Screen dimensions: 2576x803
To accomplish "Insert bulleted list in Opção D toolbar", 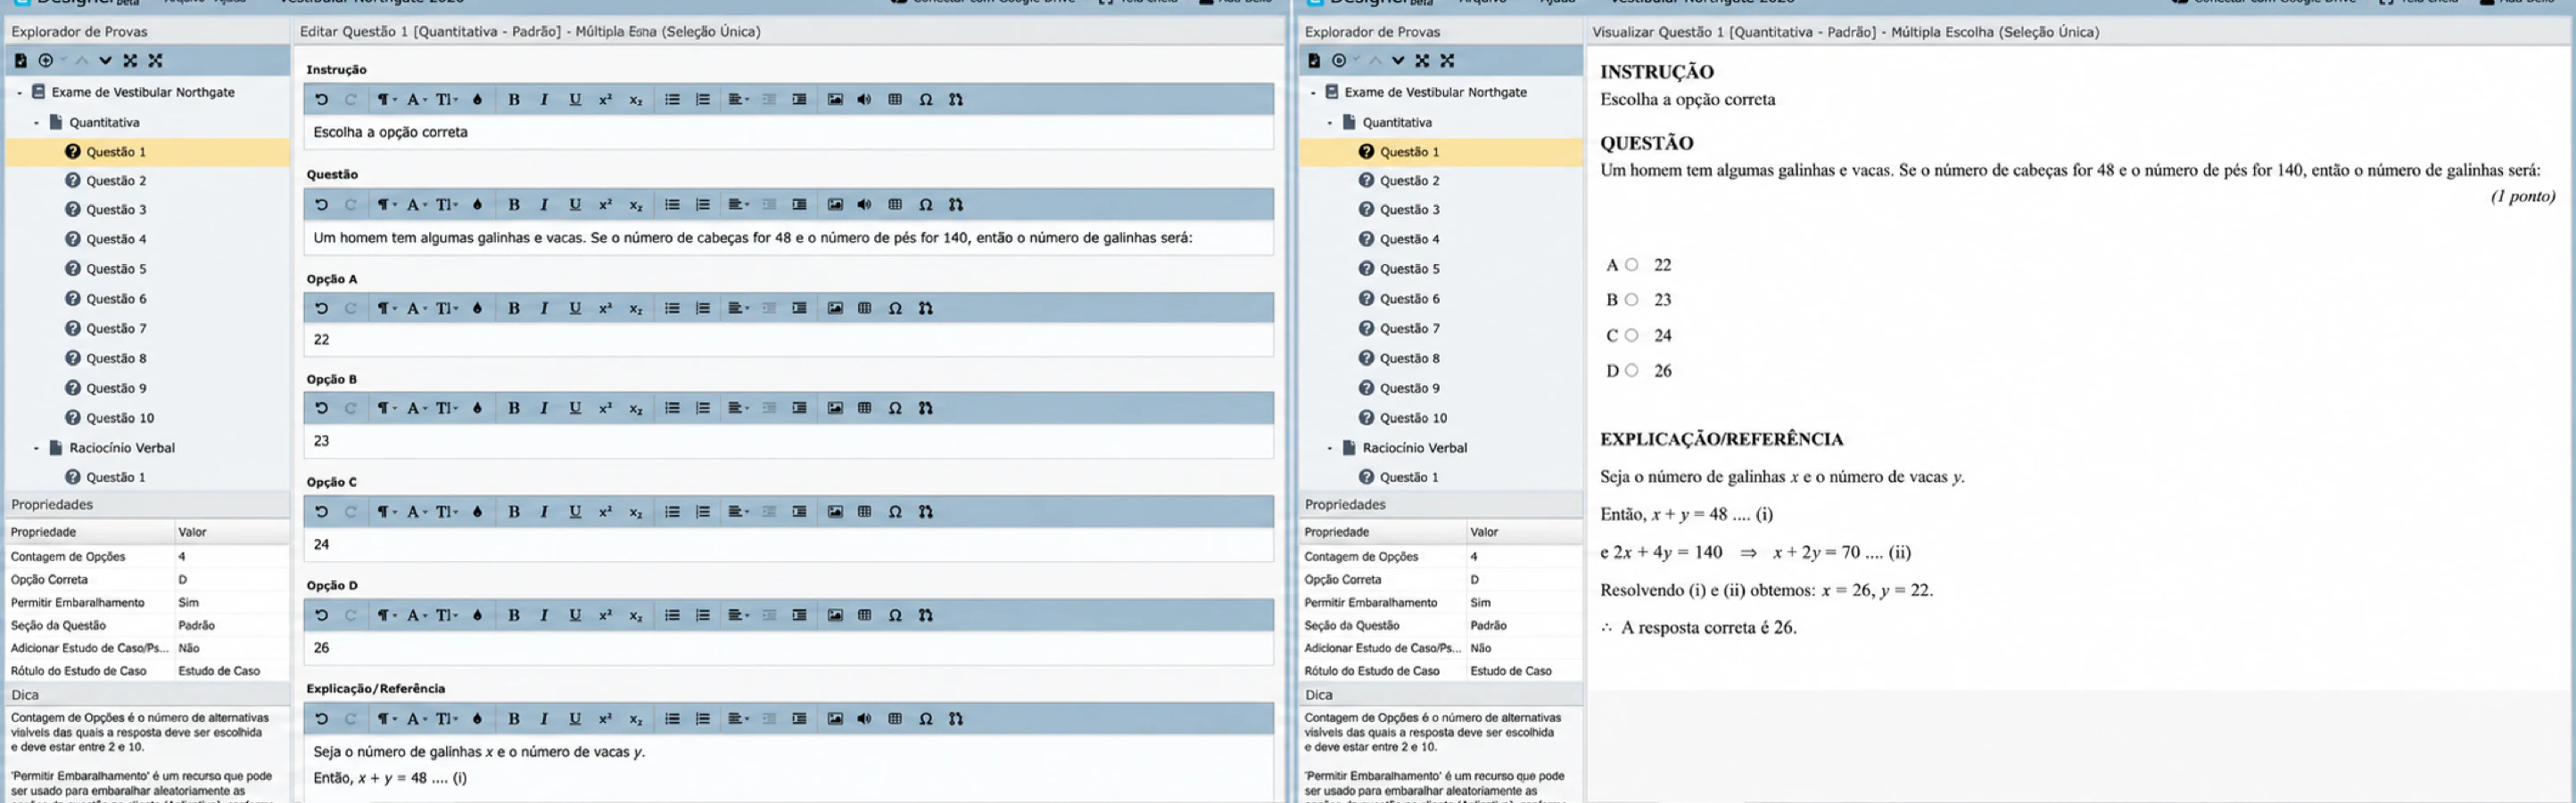I will [672, 615].
